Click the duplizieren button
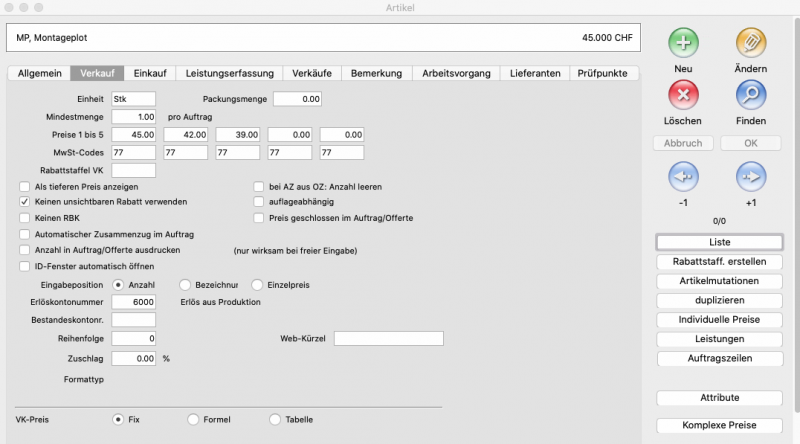 [x=718, y=300]
